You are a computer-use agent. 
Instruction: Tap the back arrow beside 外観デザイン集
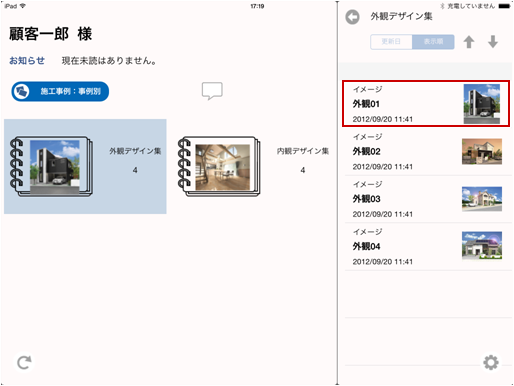coord(352,17)
